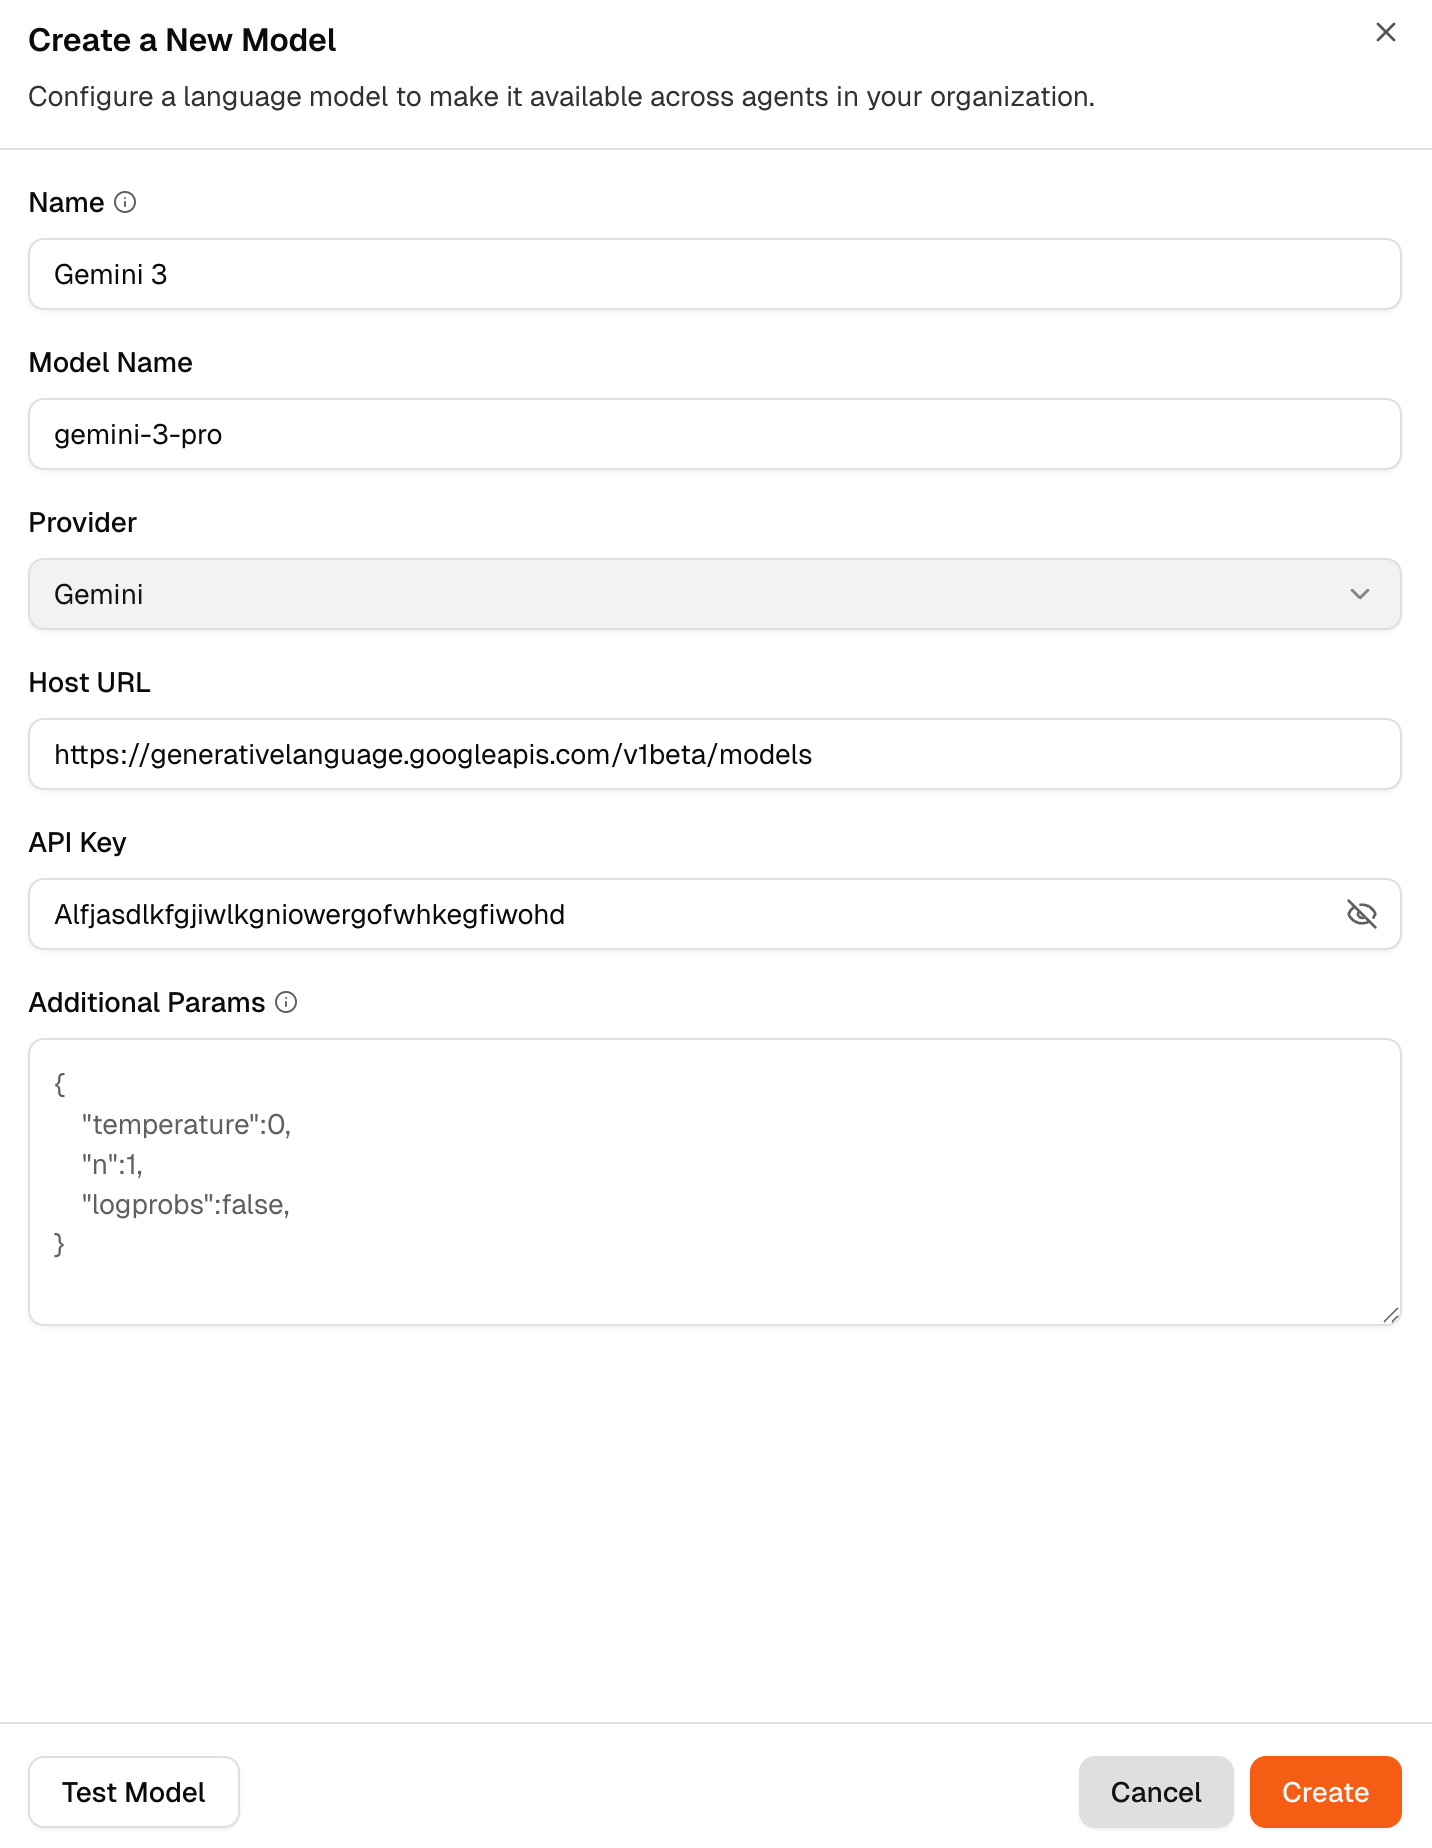
Task: Click the orange Create button
Action: (x=1325, y=1792)
